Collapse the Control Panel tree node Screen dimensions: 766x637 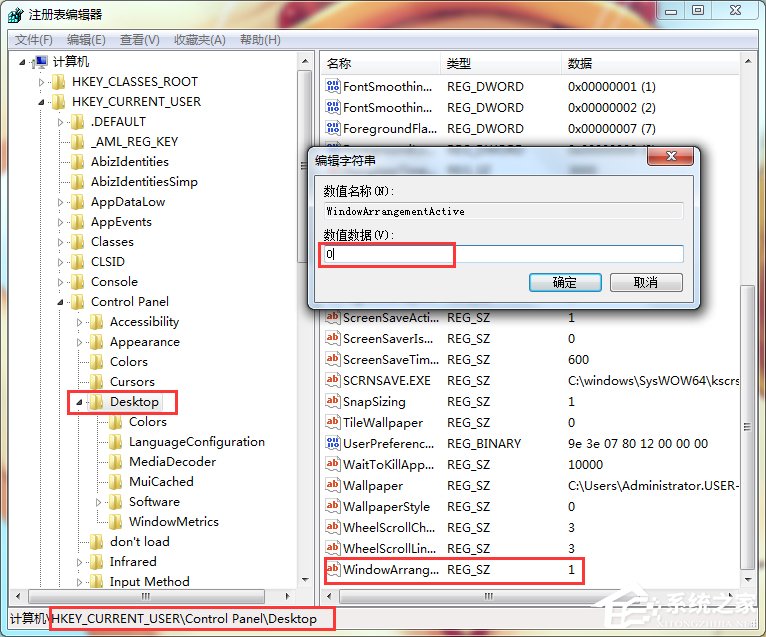point(61,302)
